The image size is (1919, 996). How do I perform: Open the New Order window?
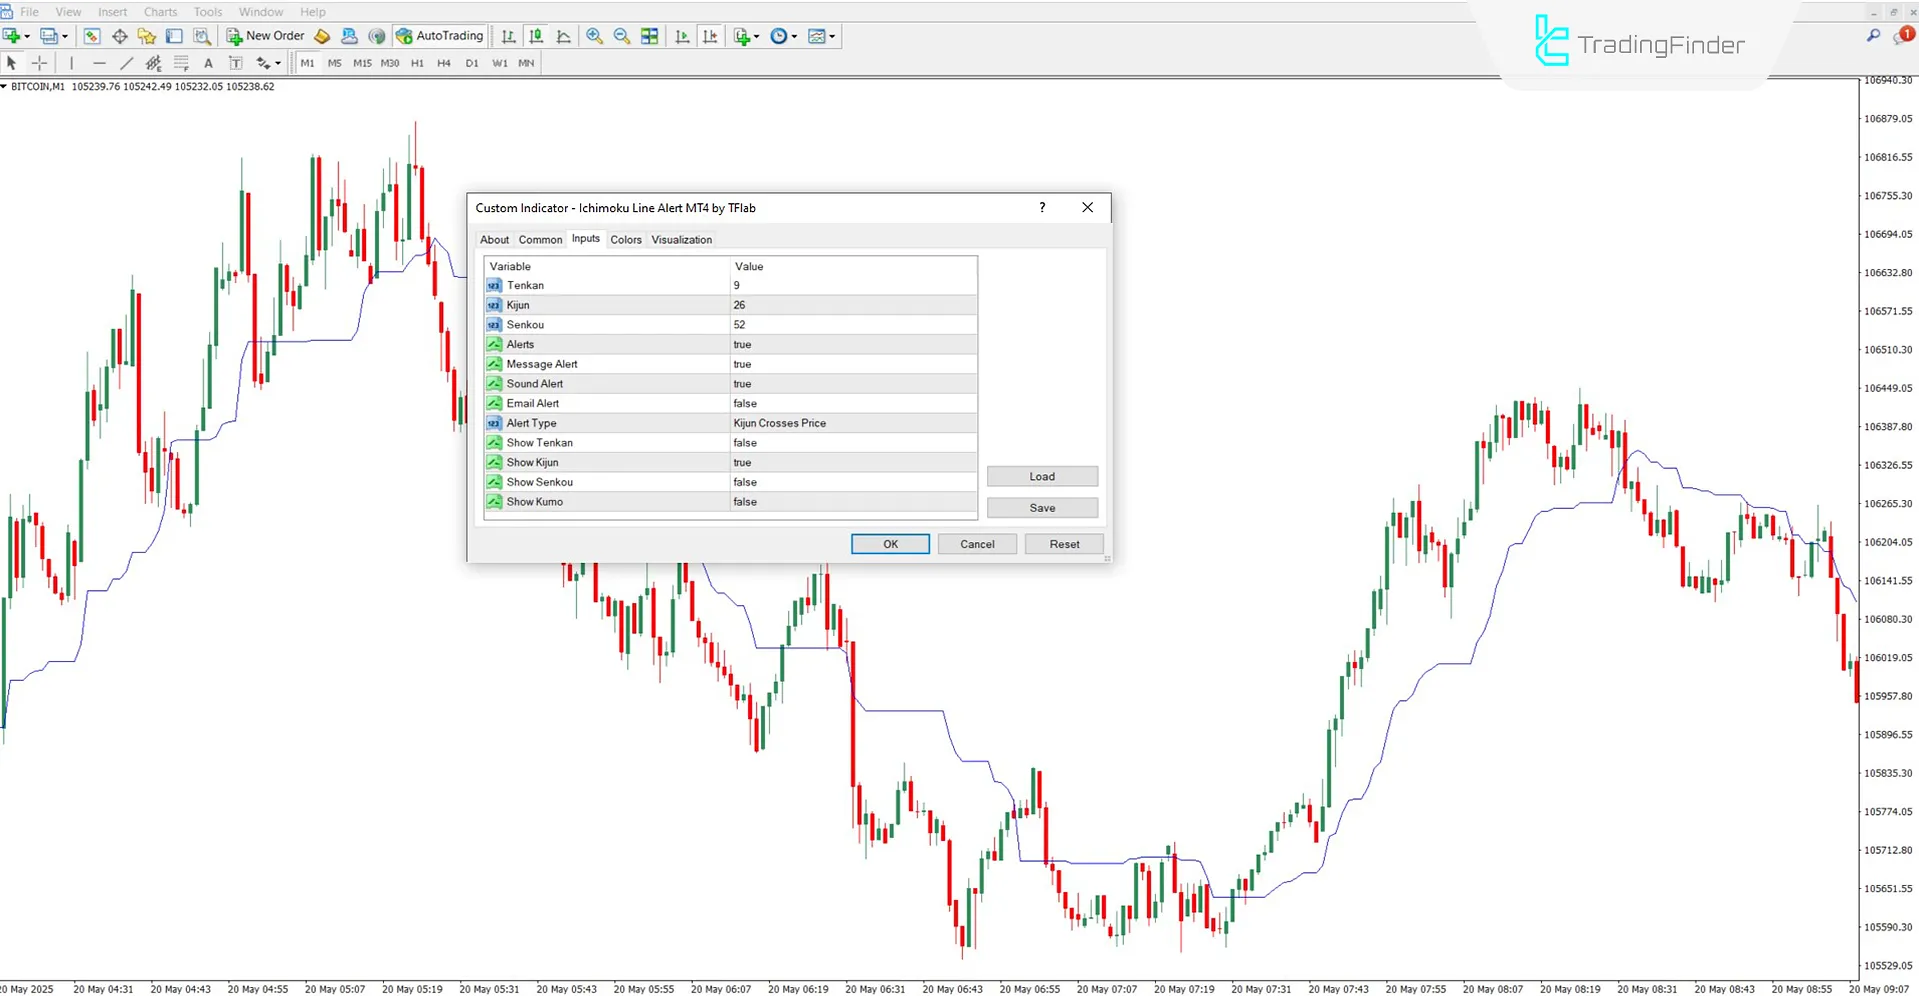point(265,35)
